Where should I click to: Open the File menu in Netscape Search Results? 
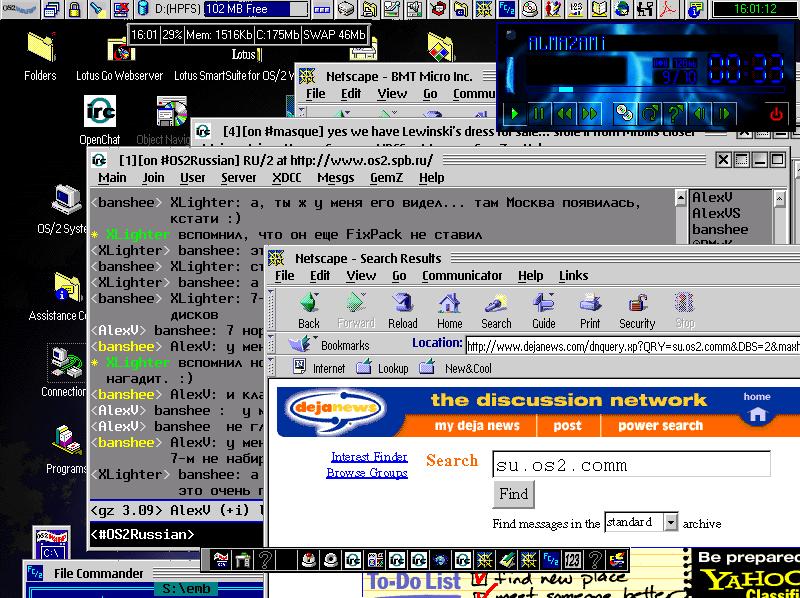coord(284,276)
